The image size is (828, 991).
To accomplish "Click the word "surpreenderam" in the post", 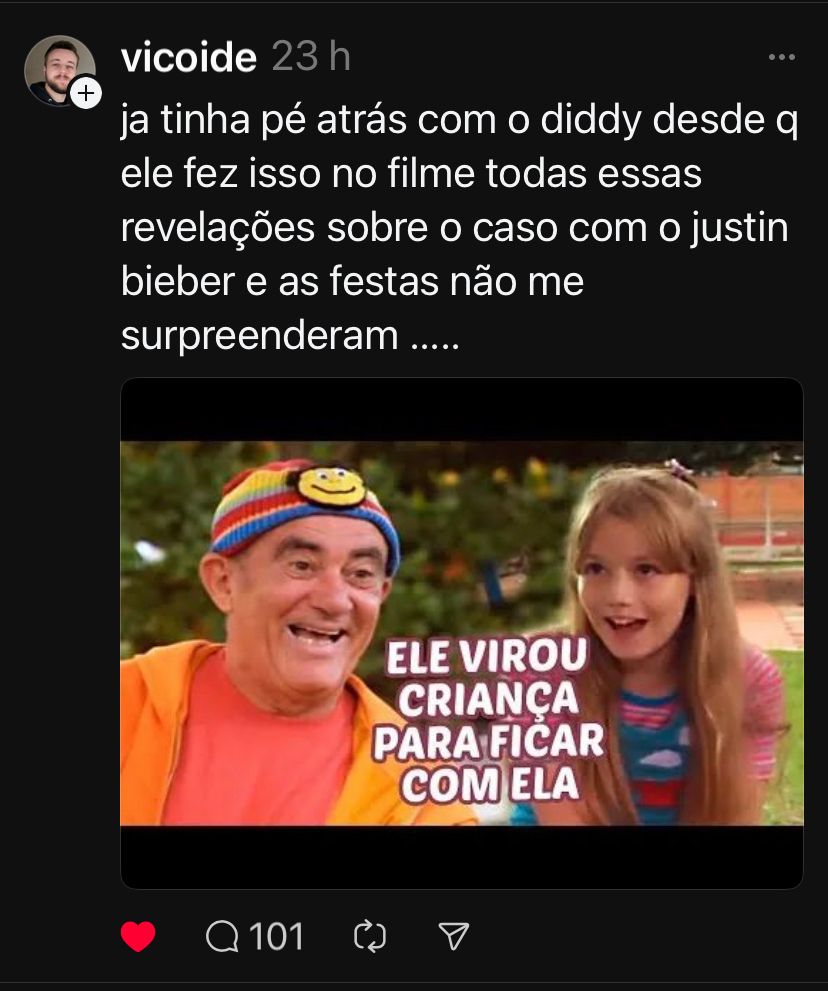I will tap(259, 336).
